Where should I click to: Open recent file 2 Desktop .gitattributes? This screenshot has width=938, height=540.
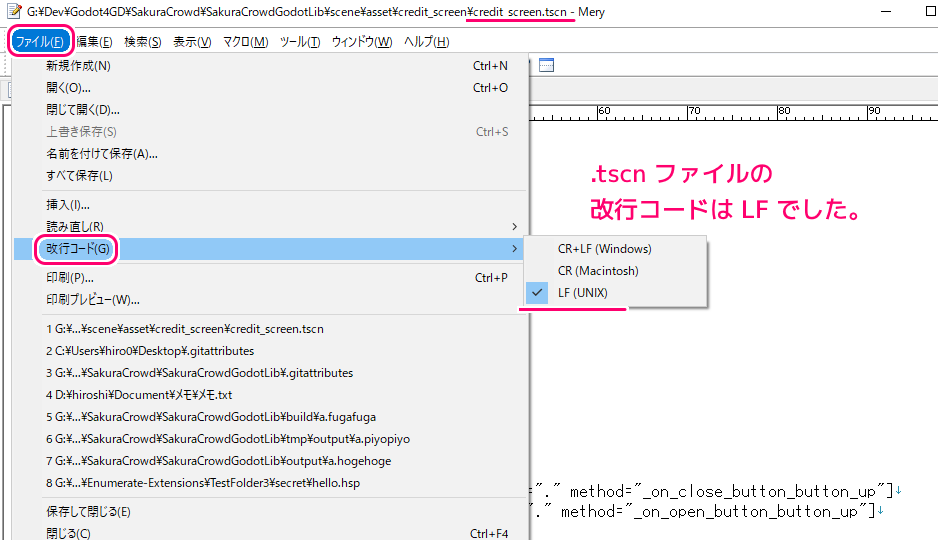click(x=150, y=351)
